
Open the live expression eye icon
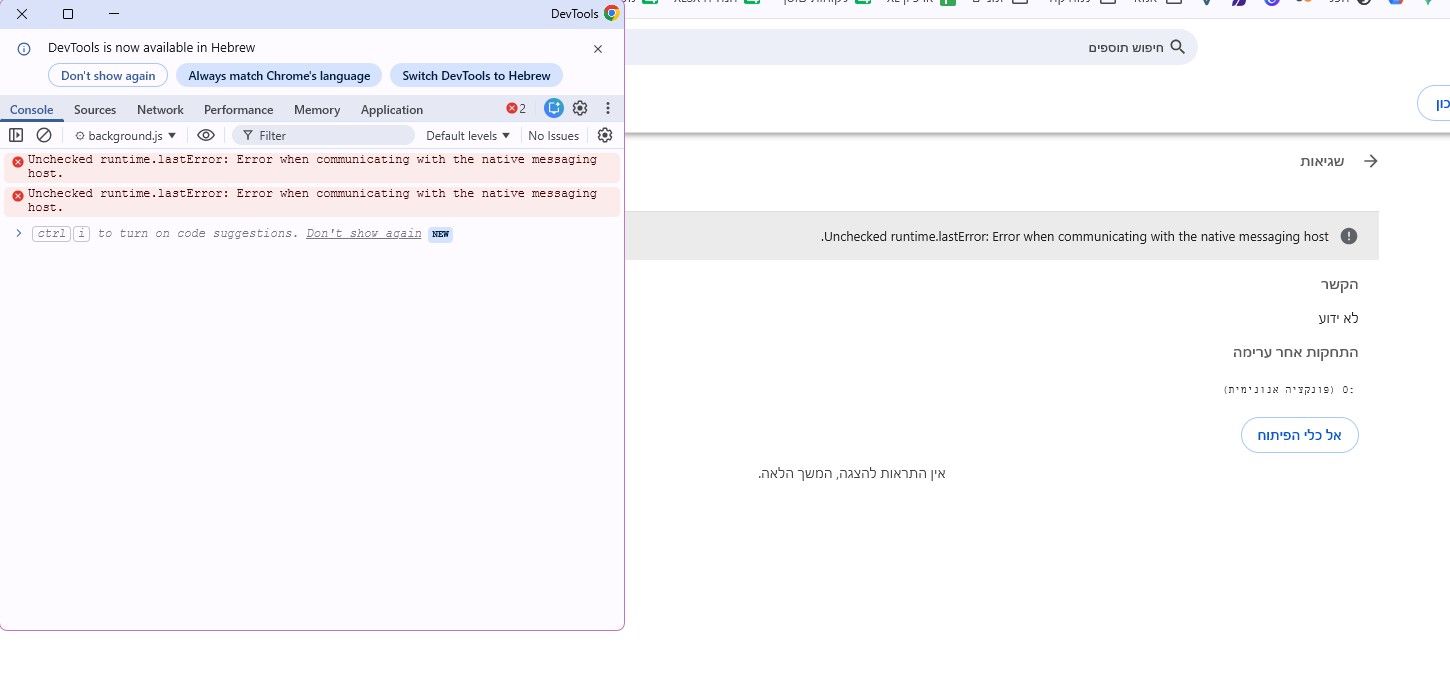point(206,135)
